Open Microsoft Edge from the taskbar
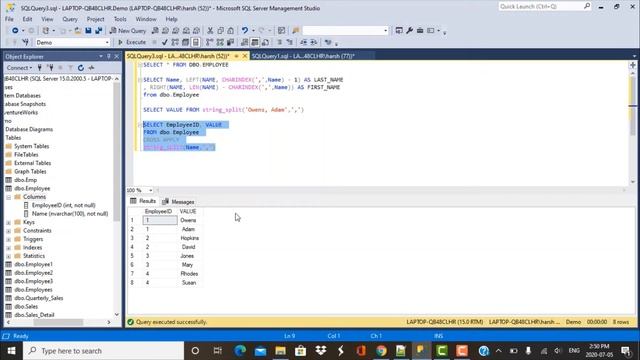Screen dimensions: 640x360 pos(240,351)
